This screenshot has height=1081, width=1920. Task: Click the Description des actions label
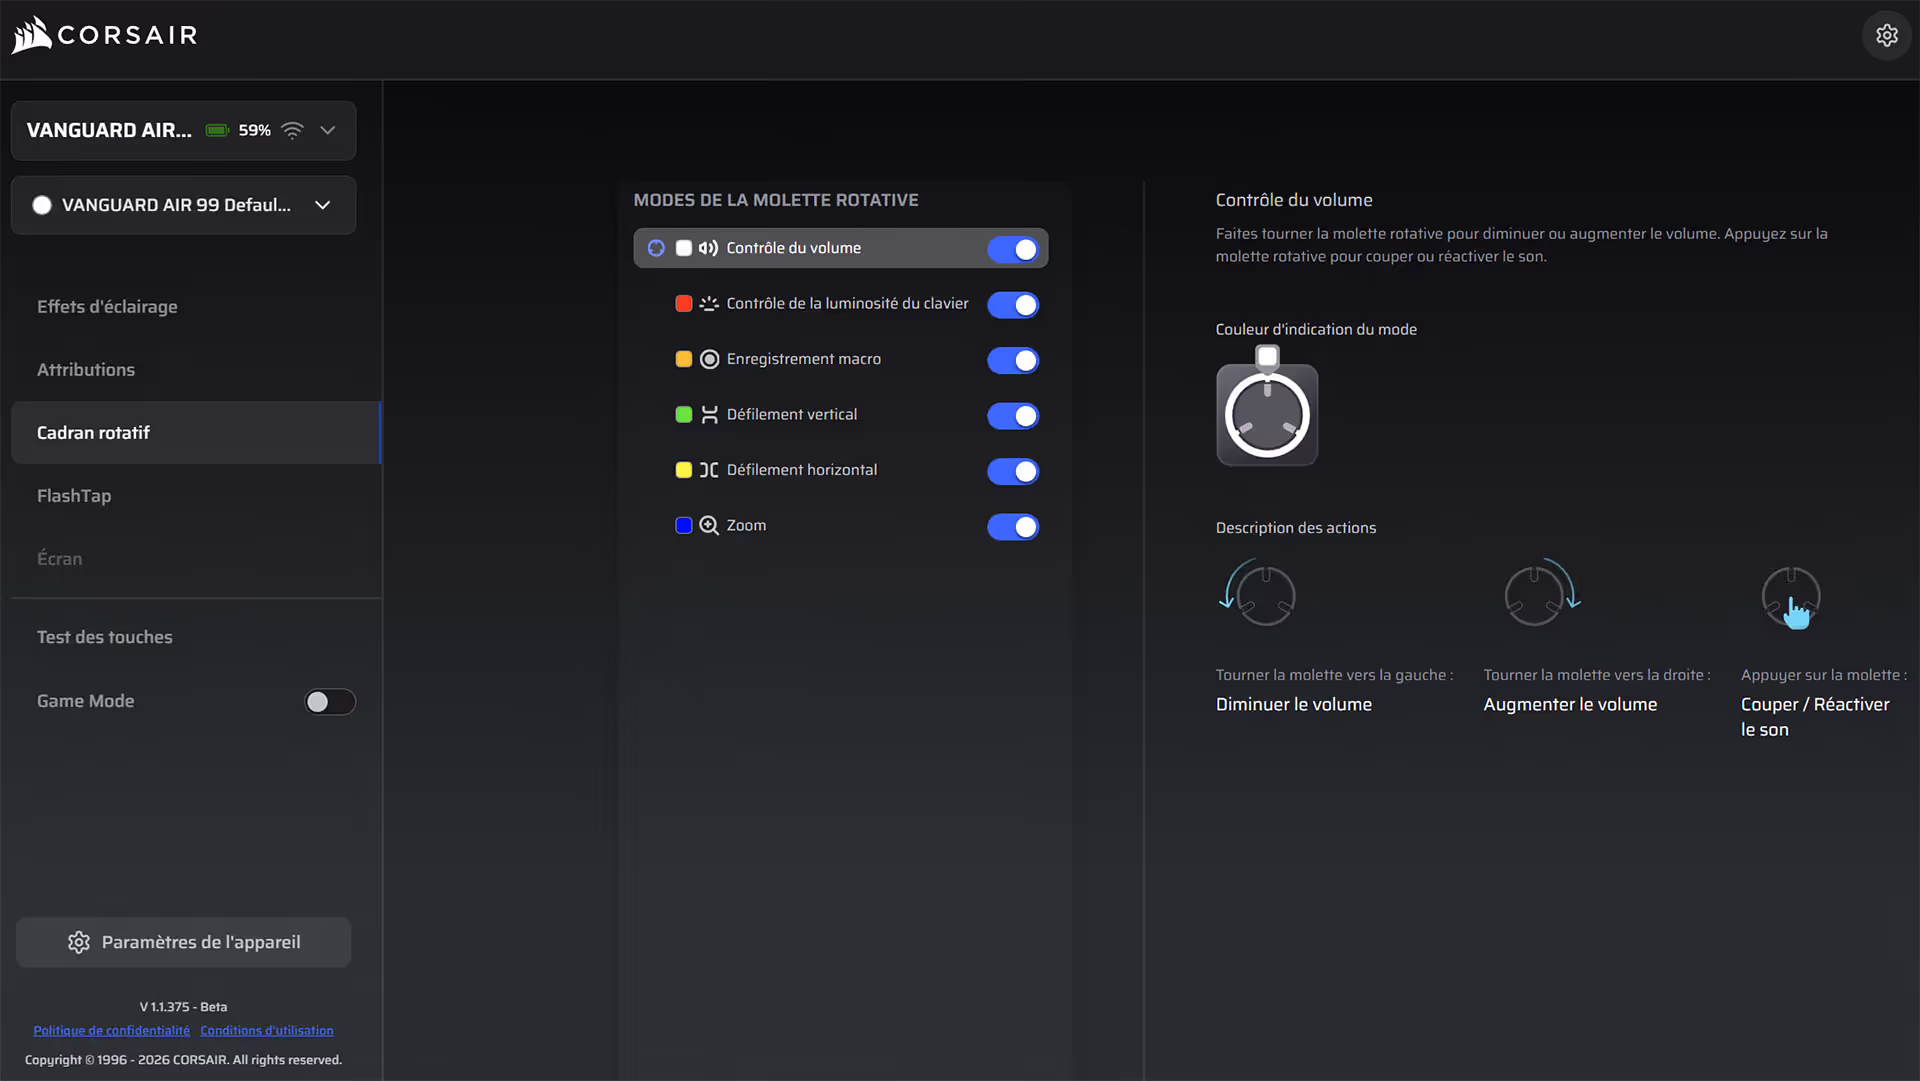coord(1296,528)
